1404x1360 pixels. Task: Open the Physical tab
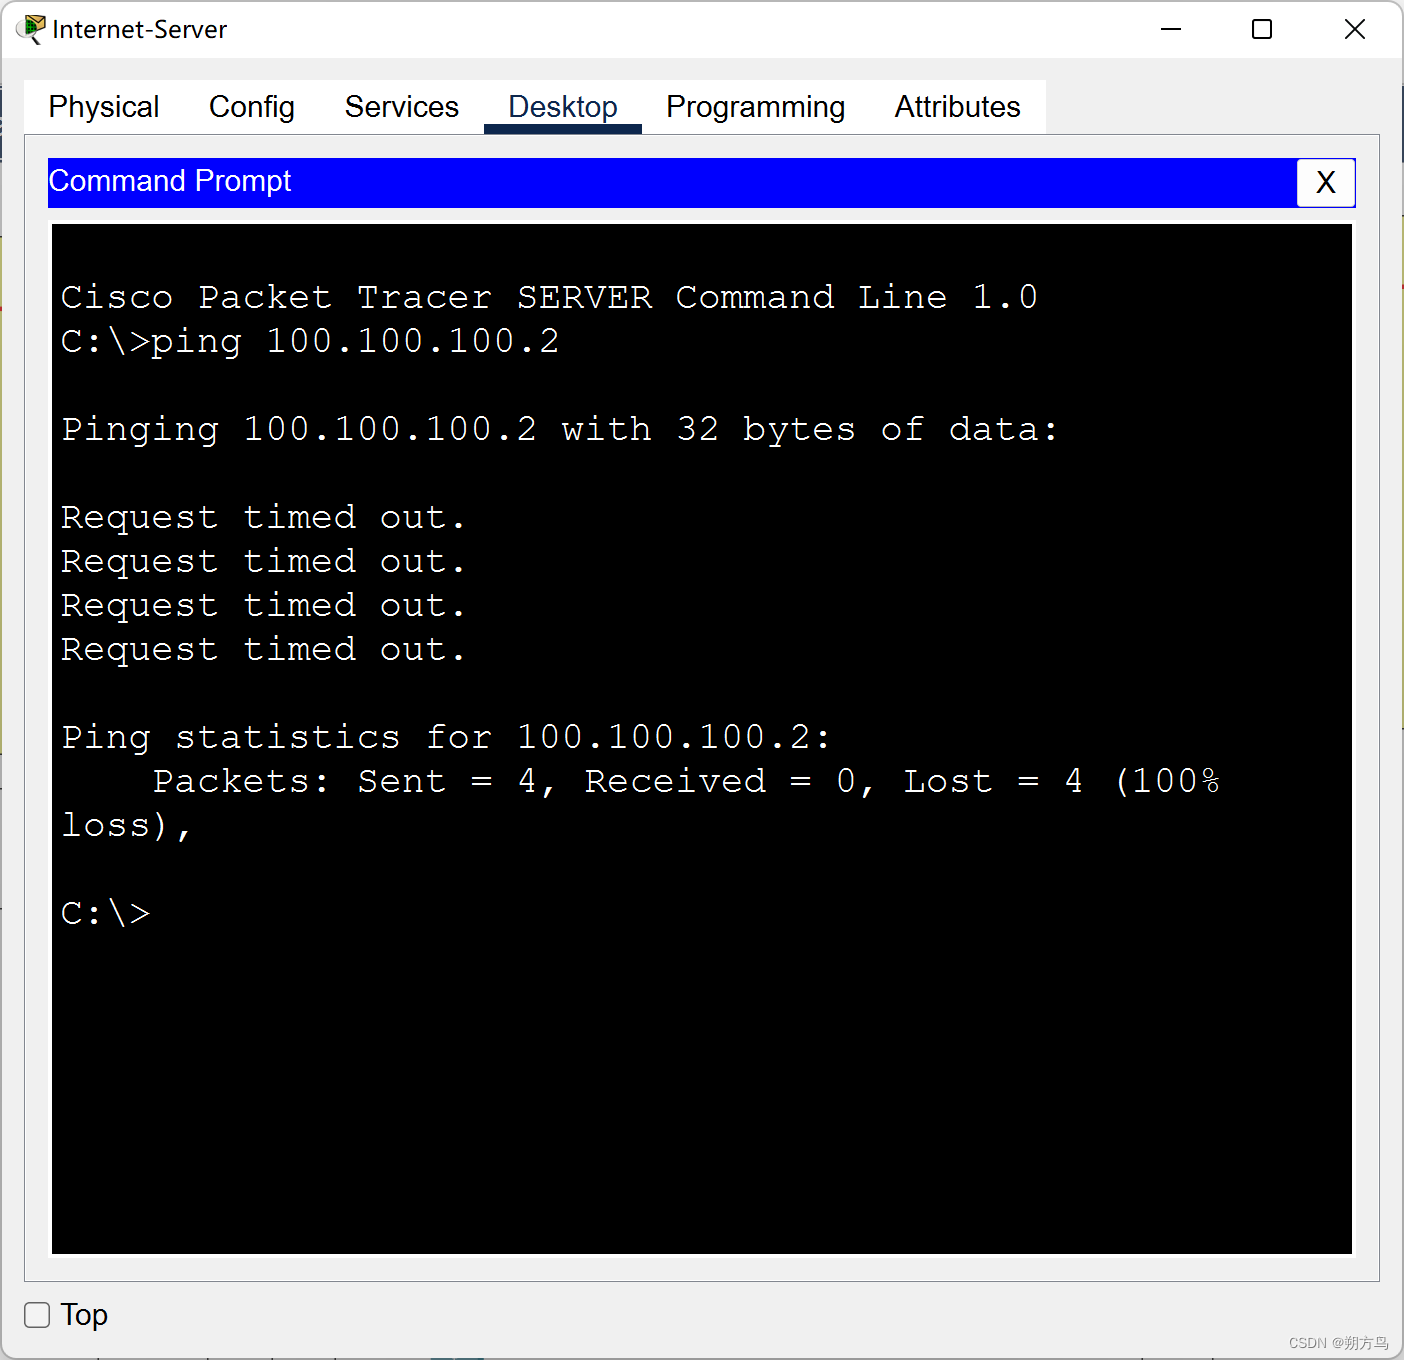pos(104,107)
